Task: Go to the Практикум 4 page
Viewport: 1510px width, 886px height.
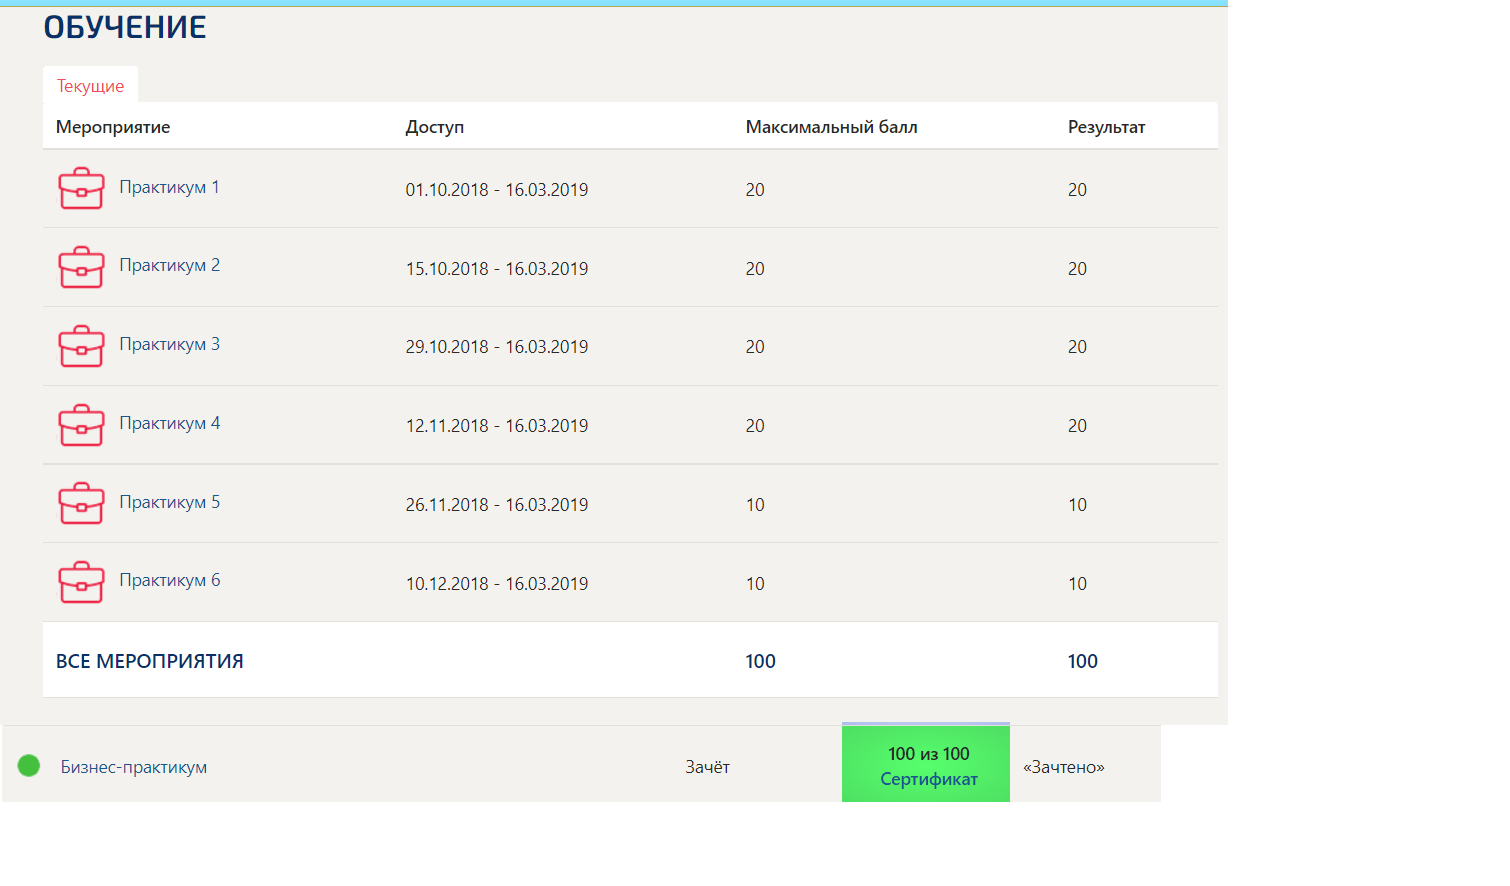Action: click(x=169, y=423)
